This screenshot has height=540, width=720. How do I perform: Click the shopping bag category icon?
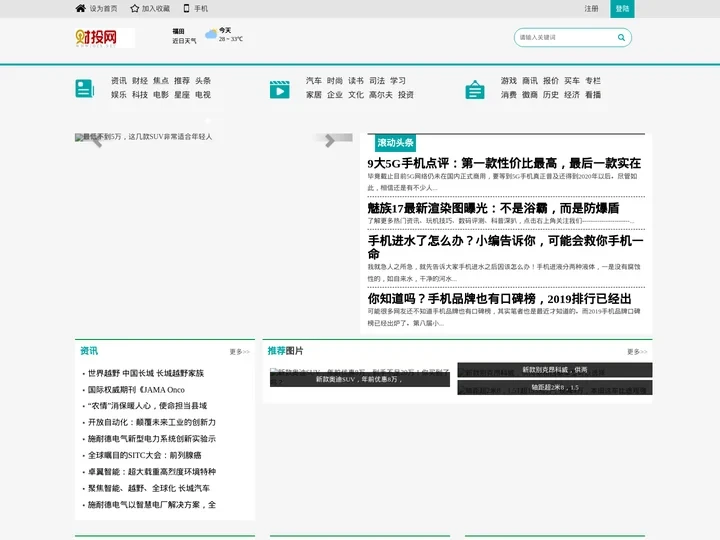coord(475,90)
